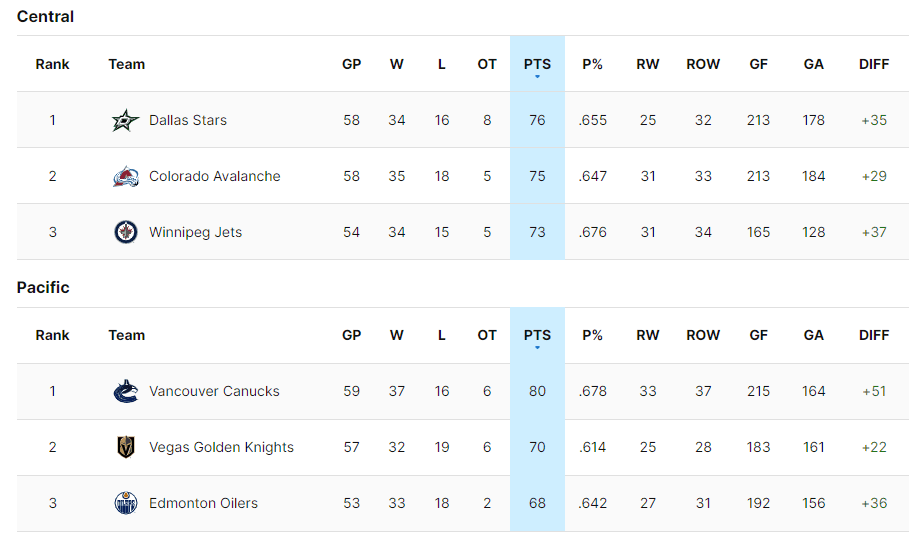Sort Pacific table by Rank header
Image resolution: width=909 pixels, height=534 pixels.
click(x=52, y=335)
